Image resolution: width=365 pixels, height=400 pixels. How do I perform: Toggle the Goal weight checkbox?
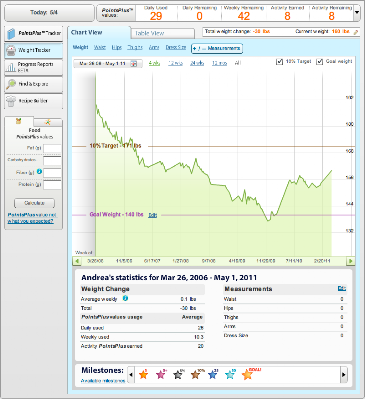point(320,62)
